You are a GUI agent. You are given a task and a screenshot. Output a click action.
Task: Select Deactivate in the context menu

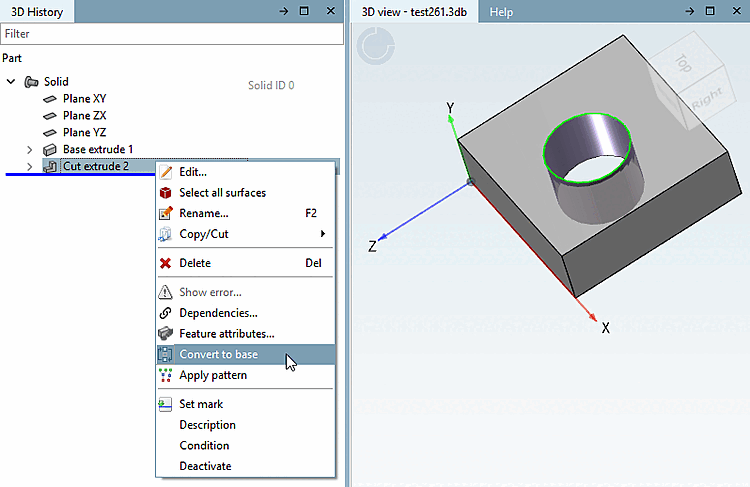tap(205, 466)
